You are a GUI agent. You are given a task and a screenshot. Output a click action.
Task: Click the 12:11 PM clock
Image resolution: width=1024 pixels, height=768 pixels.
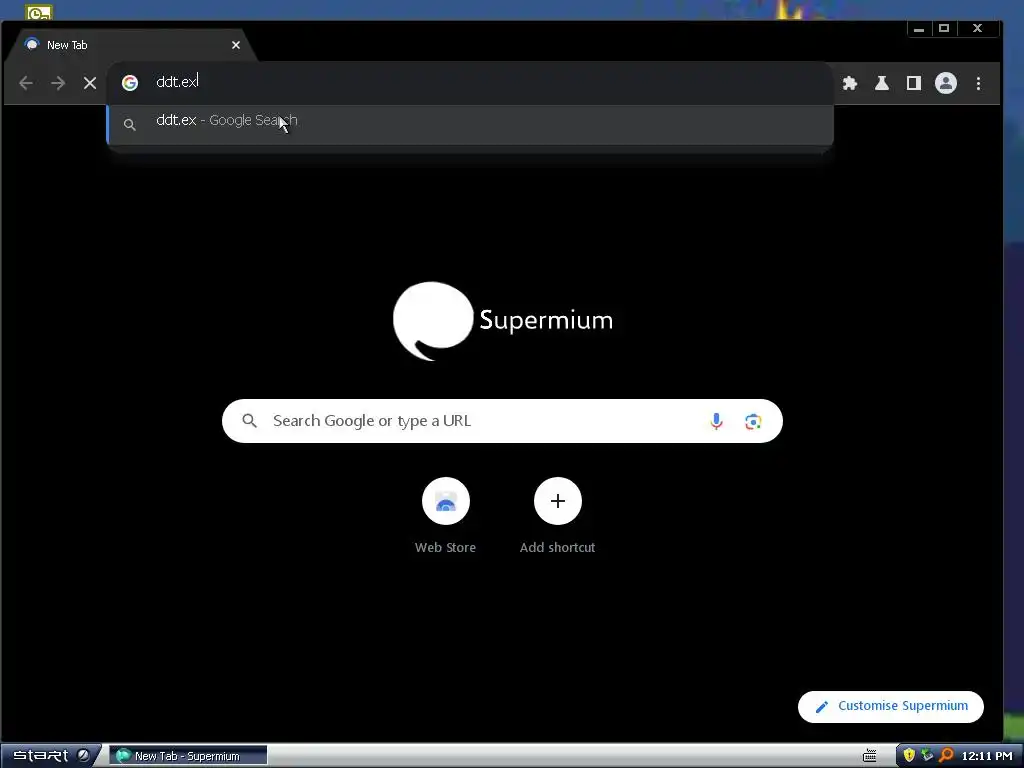pos(987,756)
